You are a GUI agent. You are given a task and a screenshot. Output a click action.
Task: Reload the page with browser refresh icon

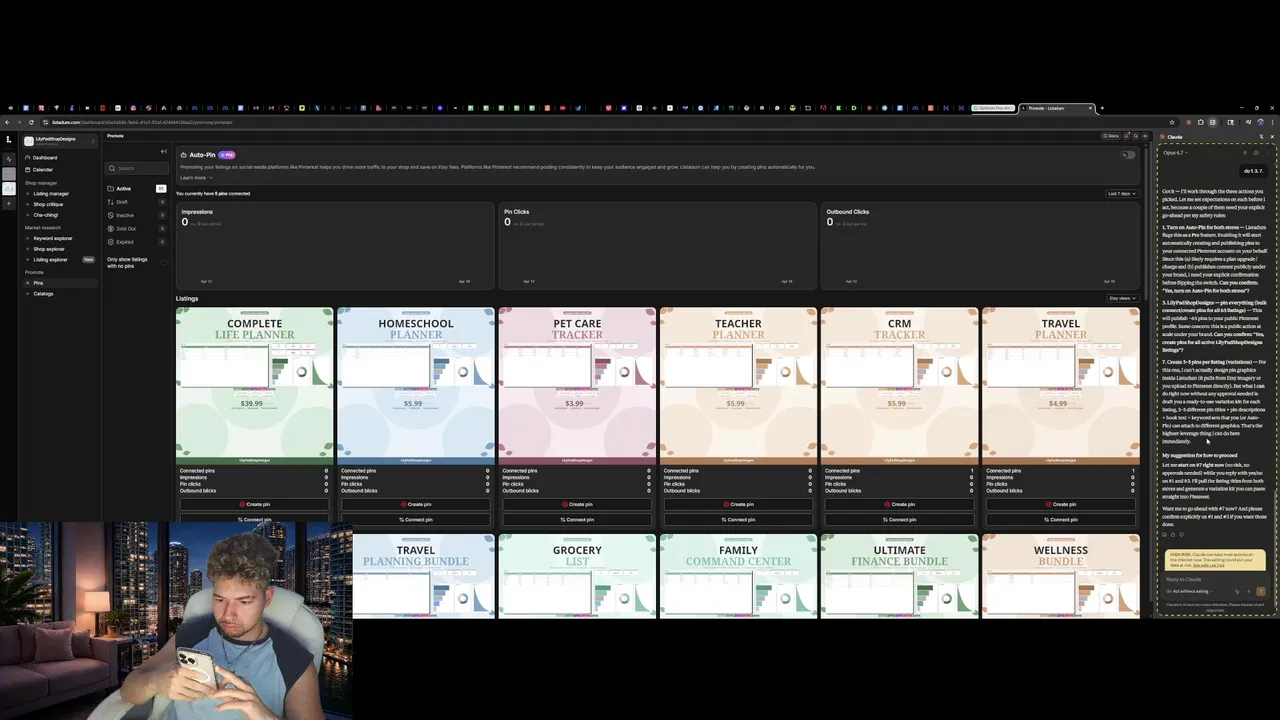pos(31,122)
